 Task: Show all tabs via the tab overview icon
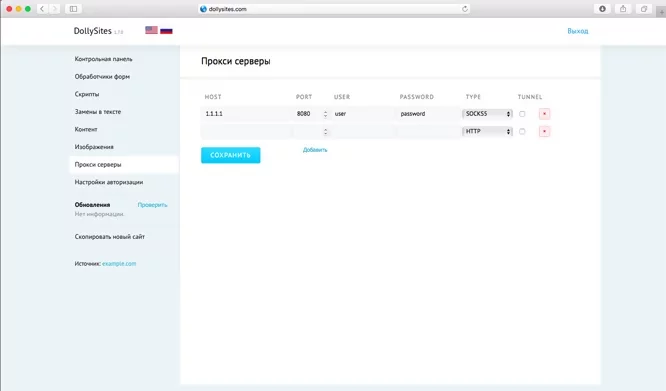pyautogui.click(x=644, y=8)
